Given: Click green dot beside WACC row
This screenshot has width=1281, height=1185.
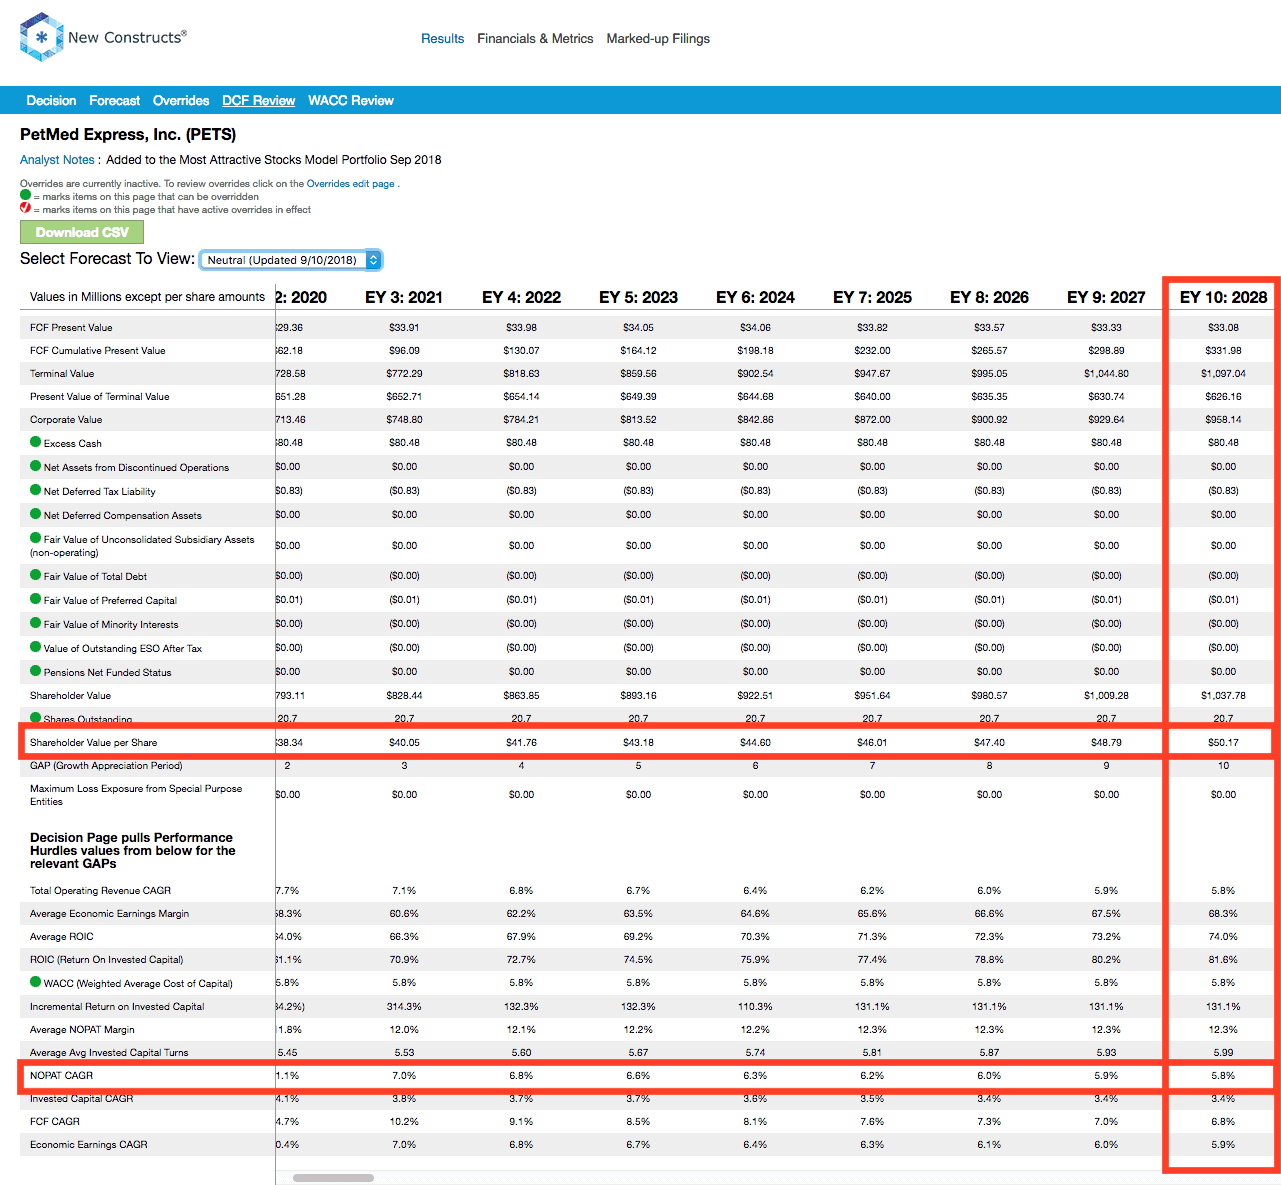Looking at the screenshot, I should [x=35, y=982].
